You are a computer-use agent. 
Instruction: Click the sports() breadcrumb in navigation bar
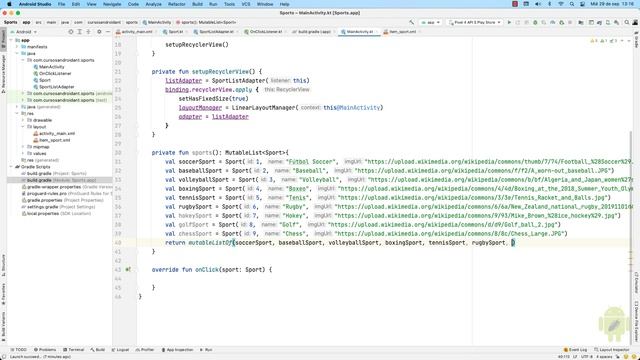tap(206, 22)
